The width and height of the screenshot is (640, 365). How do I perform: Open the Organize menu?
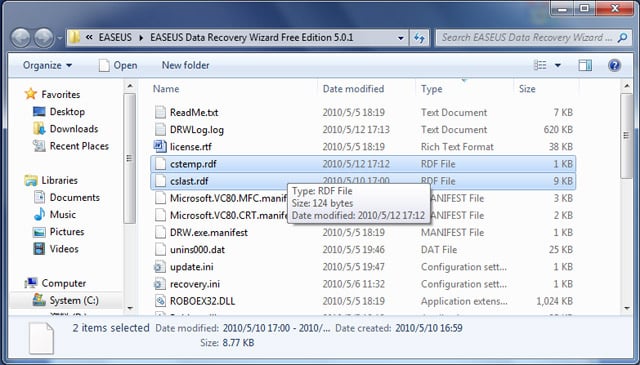coord(47,65)
